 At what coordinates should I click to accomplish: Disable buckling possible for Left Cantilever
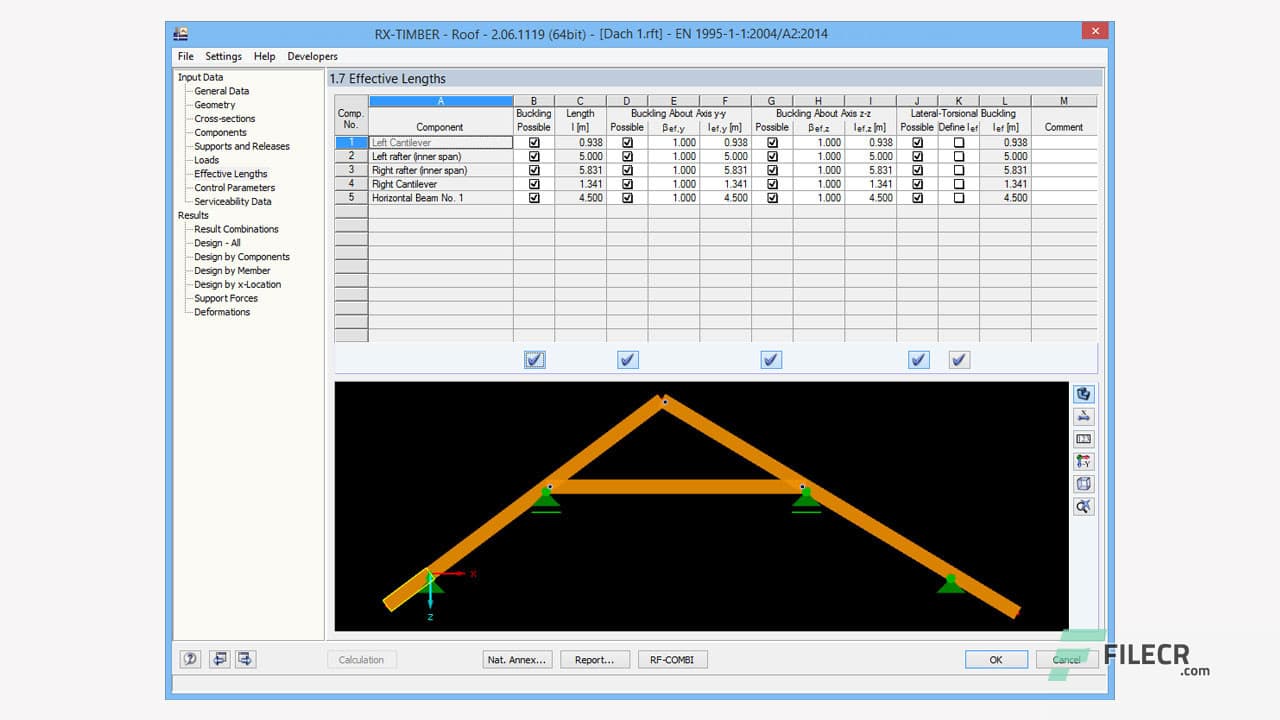tap(534, 142)
